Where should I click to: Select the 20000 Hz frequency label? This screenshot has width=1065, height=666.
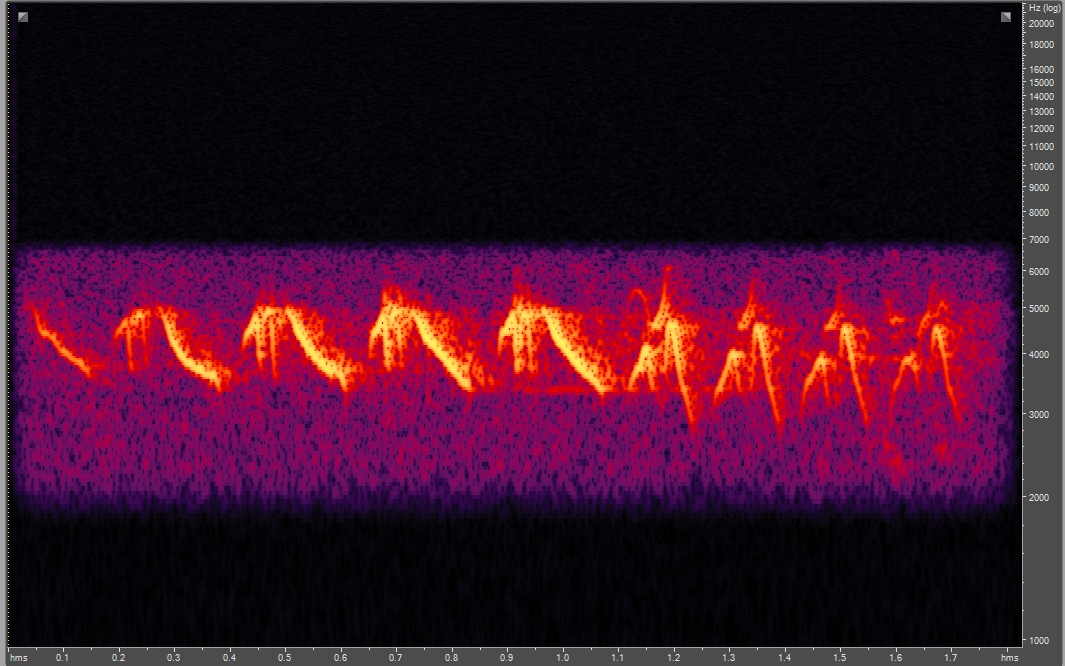click(1041, 23)
